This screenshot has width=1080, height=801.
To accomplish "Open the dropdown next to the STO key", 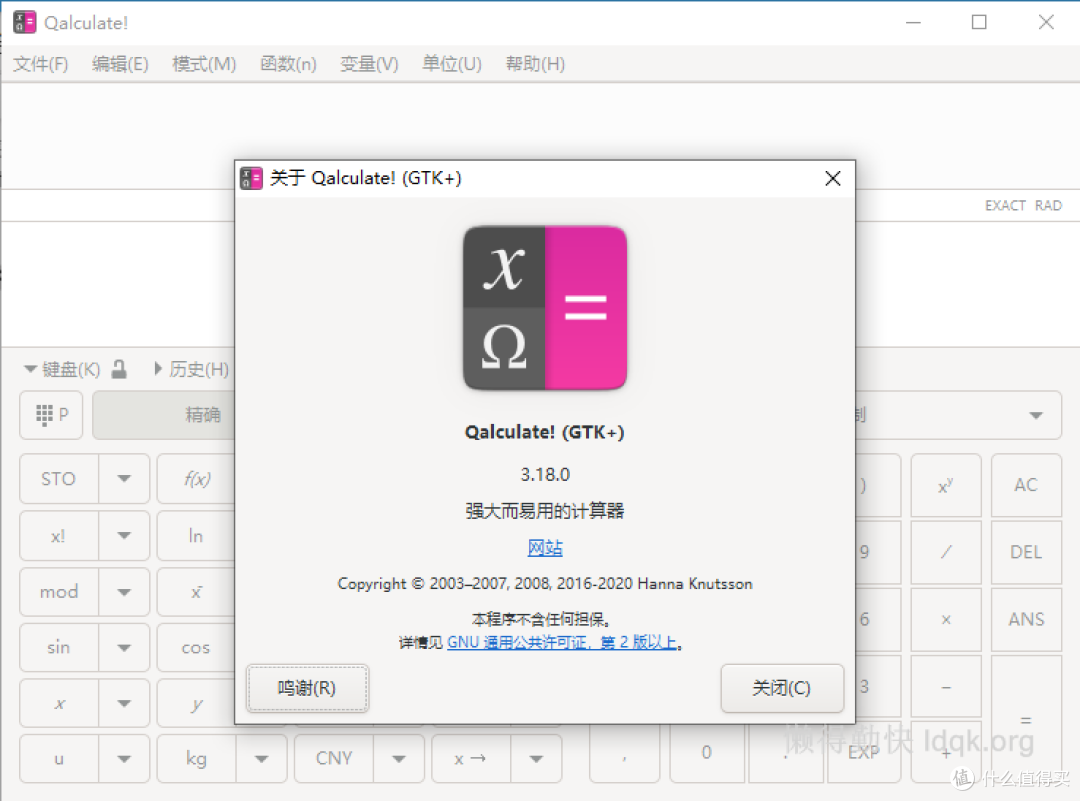I will pos(125,478).
